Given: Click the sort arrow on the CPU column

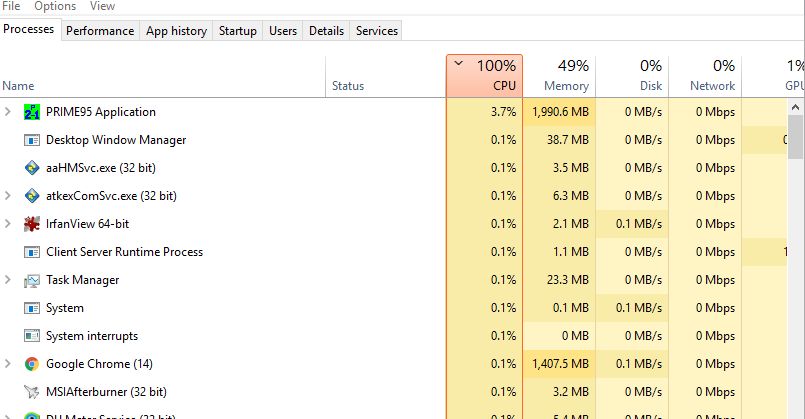Looking at the screenshot, I should (x=458, y=64).
